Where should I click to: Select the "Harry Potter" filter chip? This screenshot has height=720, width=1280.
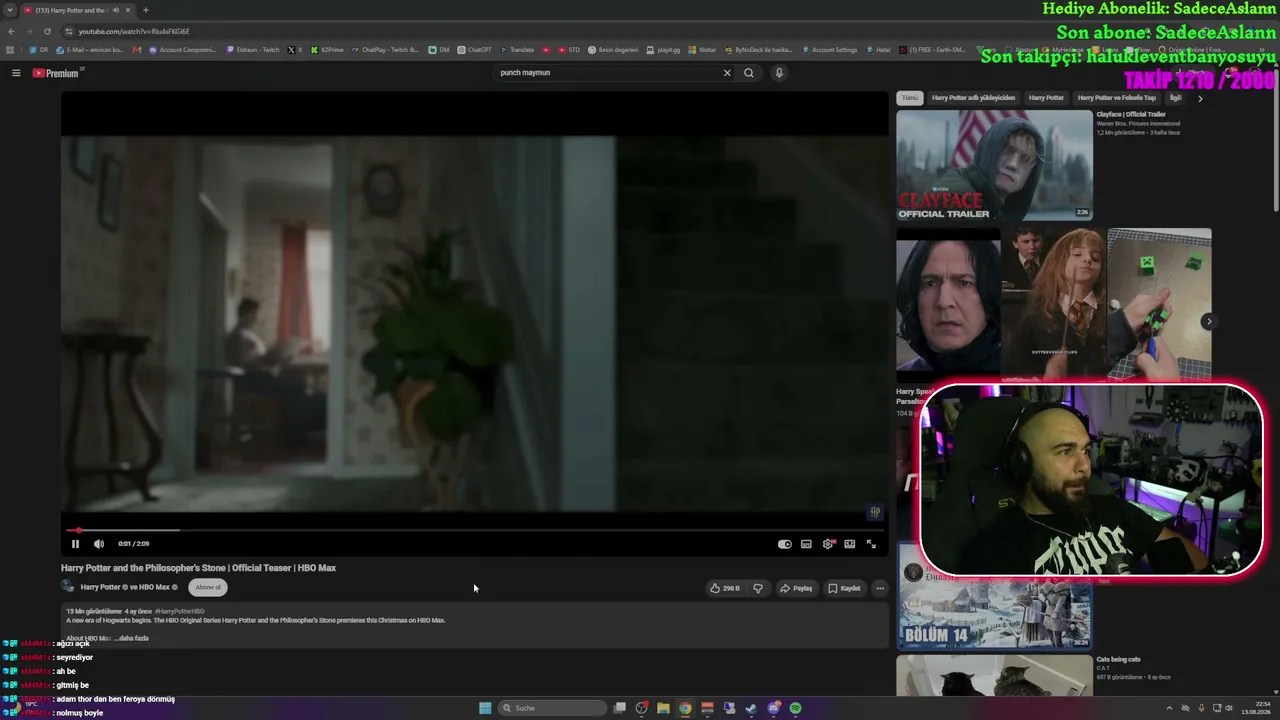pyautogui.click(x=1046, y=98)
